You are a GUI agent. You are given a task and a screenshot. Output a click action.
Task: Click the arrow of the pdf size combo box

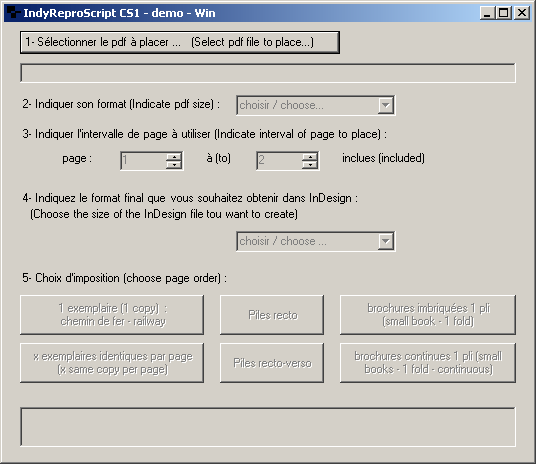[386, 105]
